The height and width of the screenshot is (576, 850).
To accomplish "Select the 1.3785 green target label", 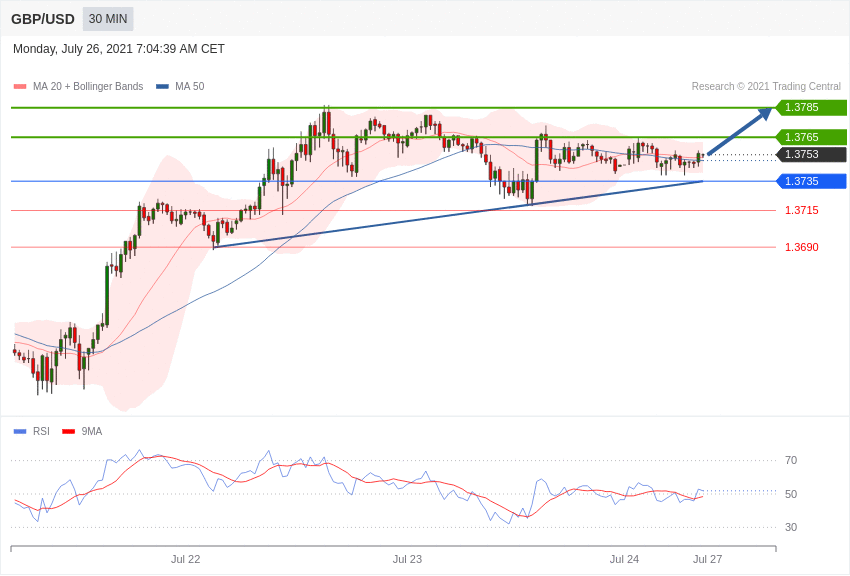I will (x=811, y=107).
